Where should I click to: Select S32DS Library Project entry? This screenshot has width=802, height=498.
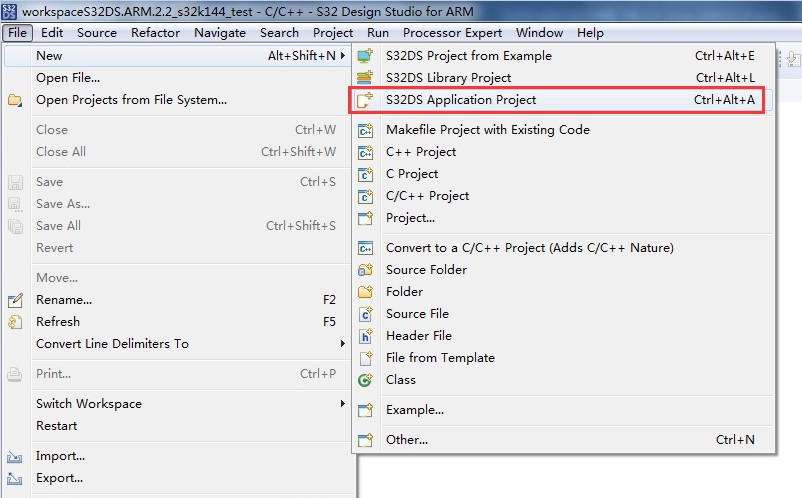click(x=562, y=78)
